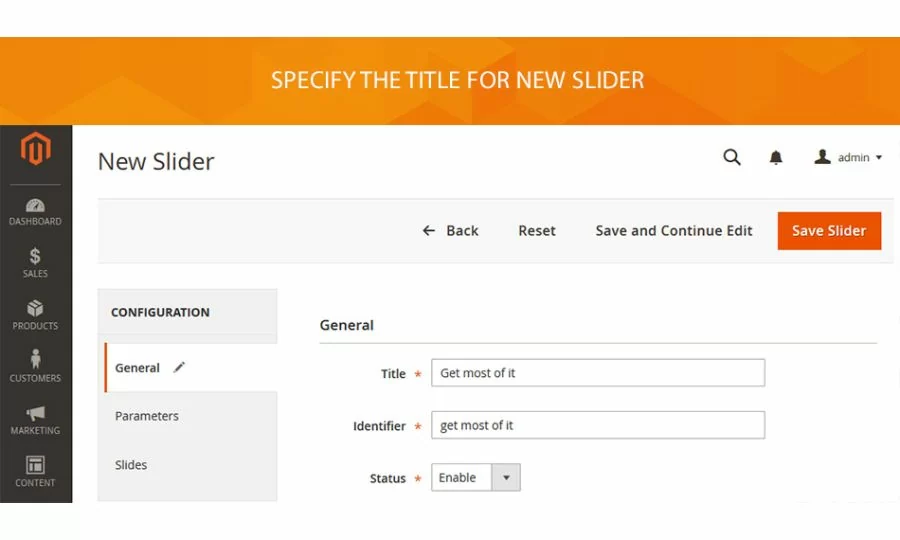Open the Dashboard sidebar icon
The width and height of the screenshot is (900, 540).
pos(35,206)
